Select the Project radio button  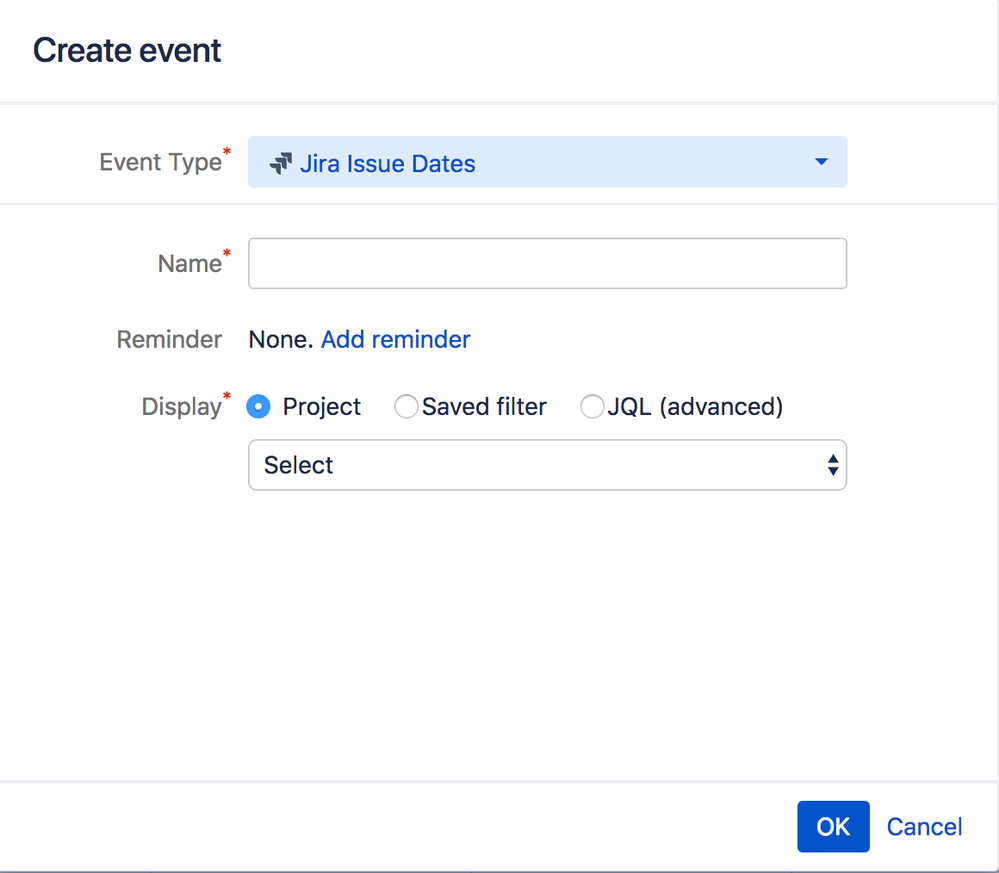click(x=258, y=407)
